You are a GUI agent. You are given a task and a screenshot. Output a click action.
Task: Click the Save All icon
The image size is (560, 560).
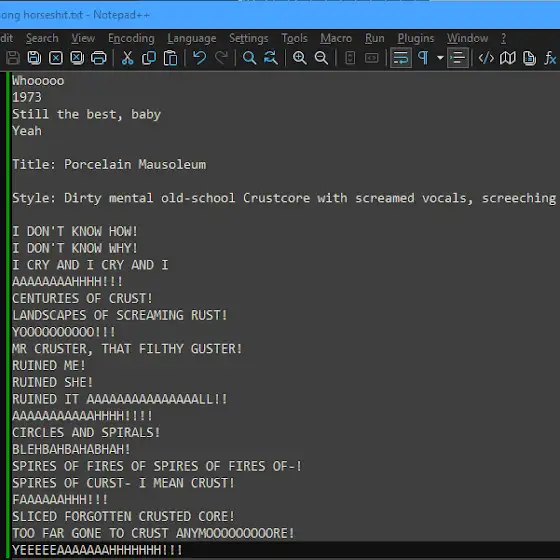tap(34, 58)
